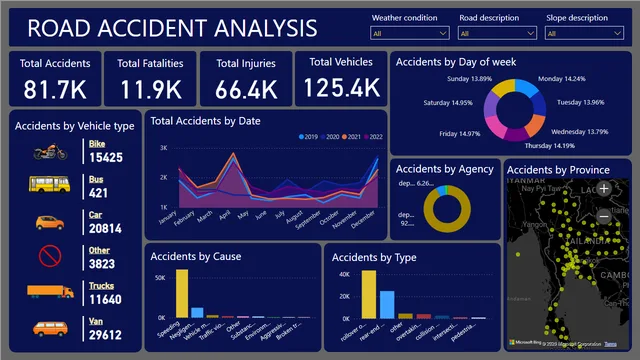This screenshot has width=640, height=360.
Task: Select the Total Accidents 81.7K card
Action: 55,79
